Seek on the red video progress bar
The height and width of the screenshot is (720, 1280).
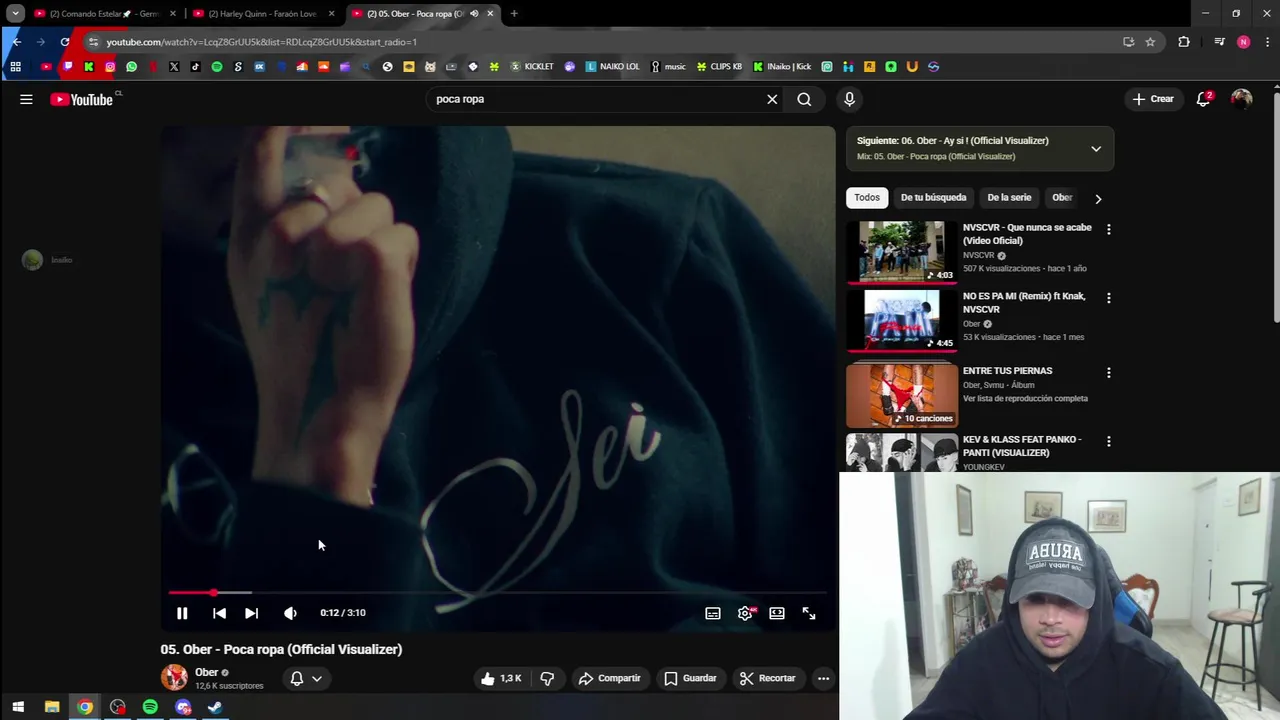point(498,593)
